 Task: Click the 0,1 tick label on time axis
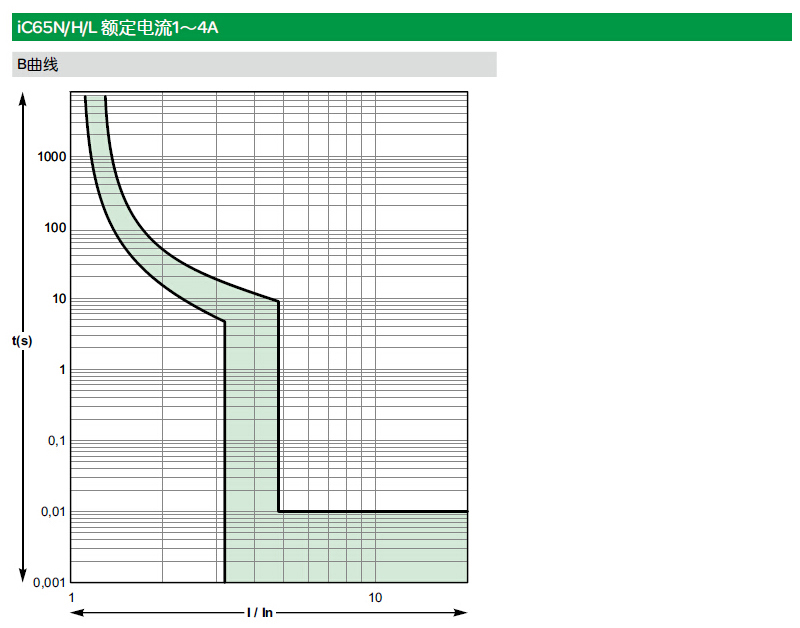(56, 441)
